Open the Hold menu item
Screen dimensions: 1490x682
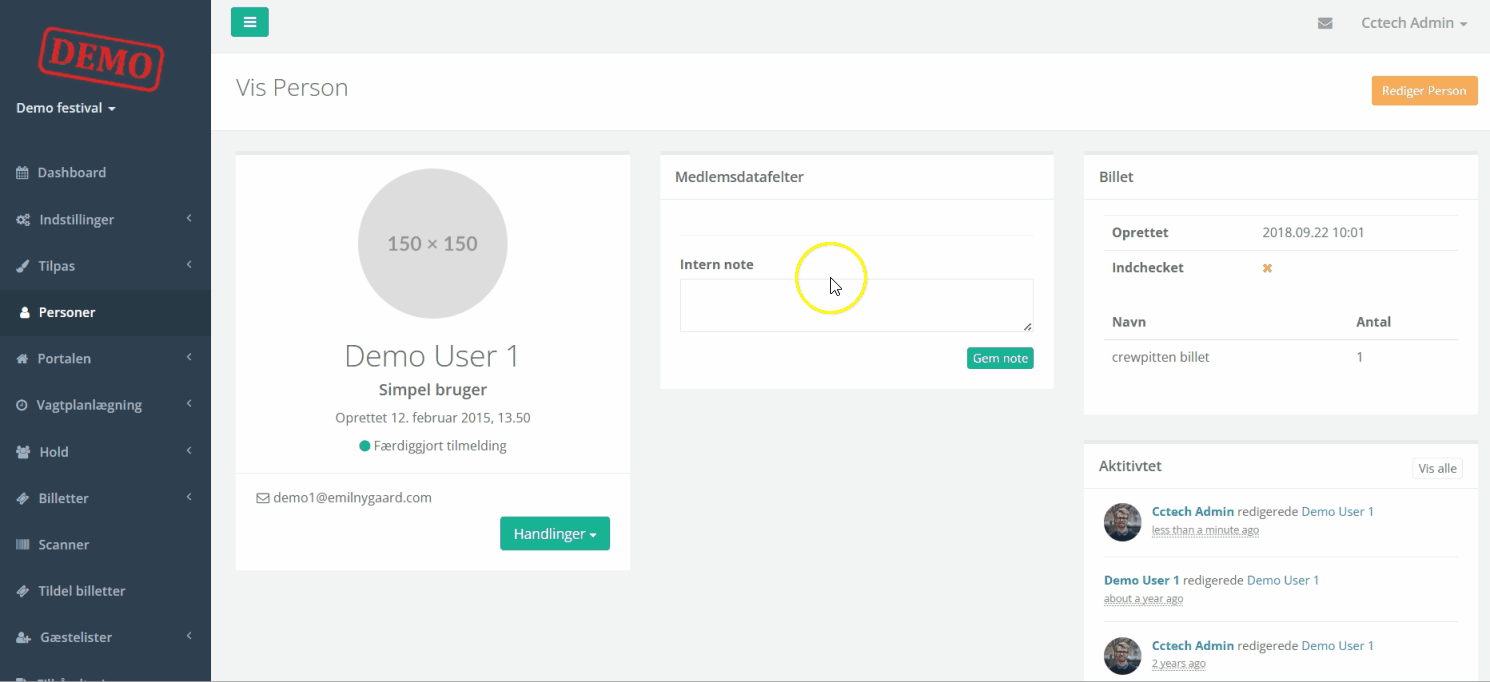pos(105,452)
